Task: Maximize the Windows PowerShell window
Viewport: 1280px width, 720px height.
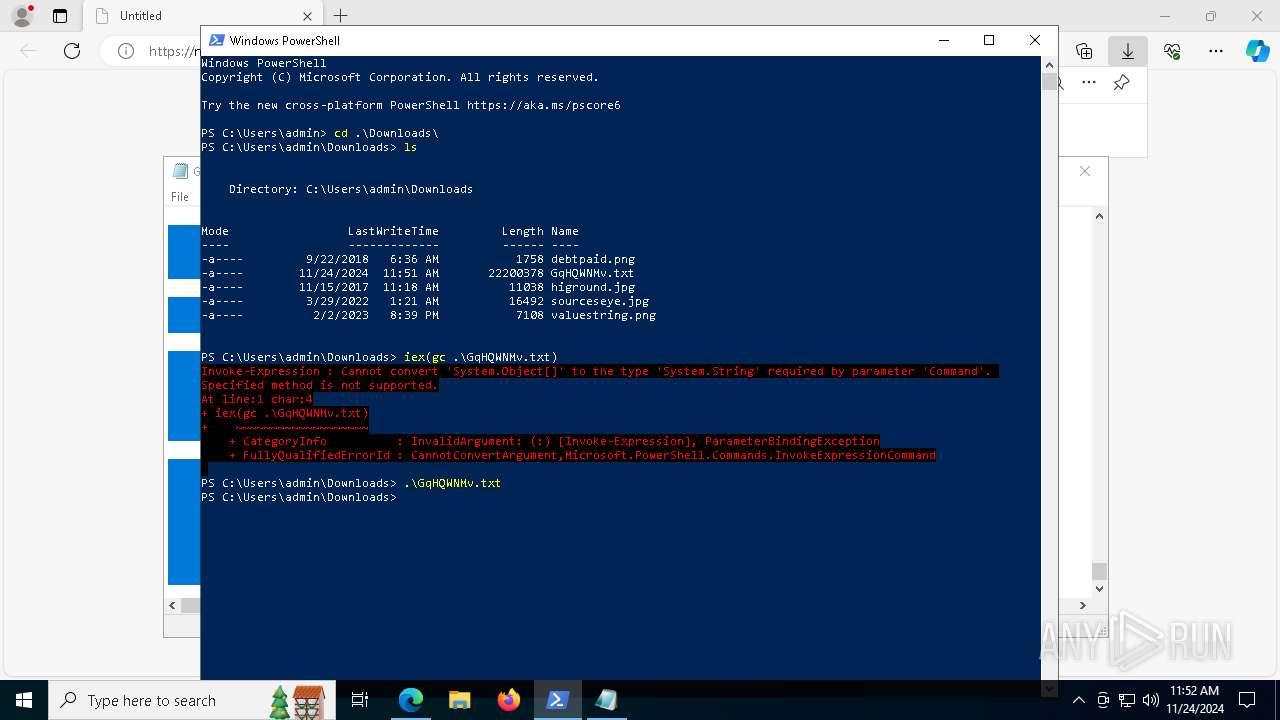Action: pyautogui.click(x=989, y=40)
